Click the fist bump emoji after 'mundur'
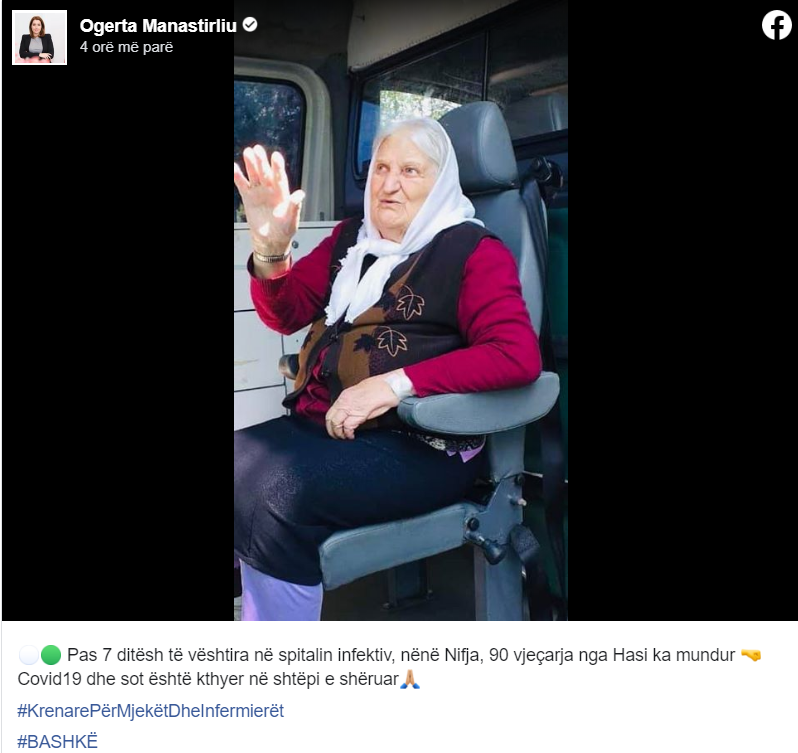 pos(751,655)
